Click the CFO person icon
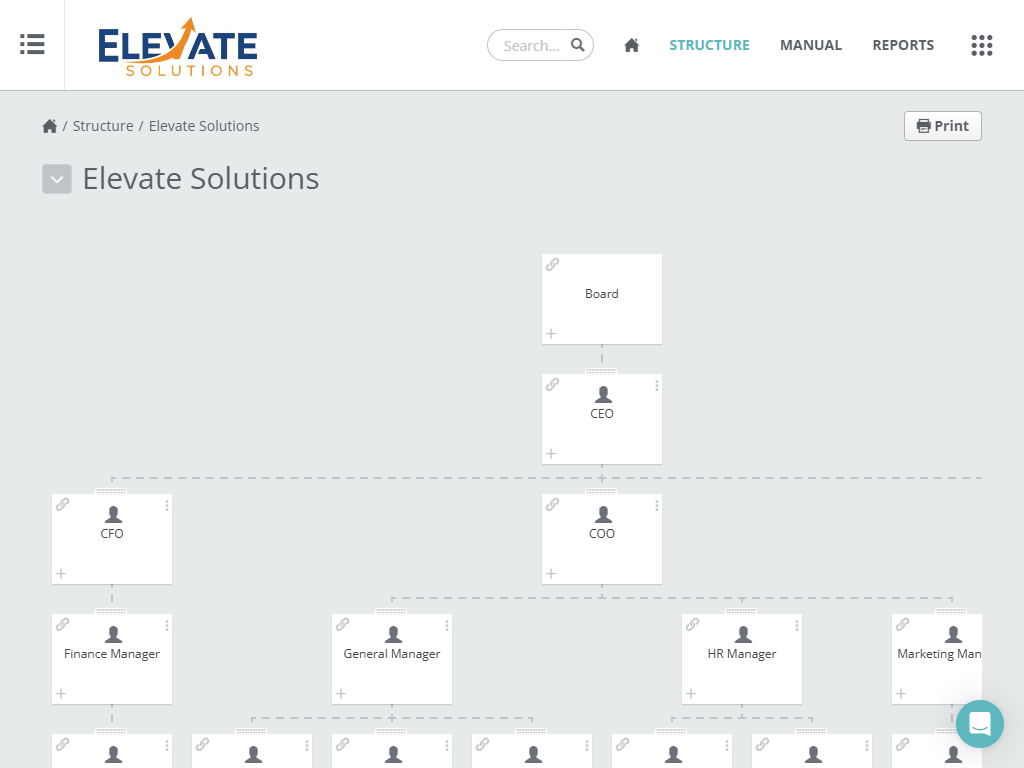The image size is (1024, 768). coord(113,514)
